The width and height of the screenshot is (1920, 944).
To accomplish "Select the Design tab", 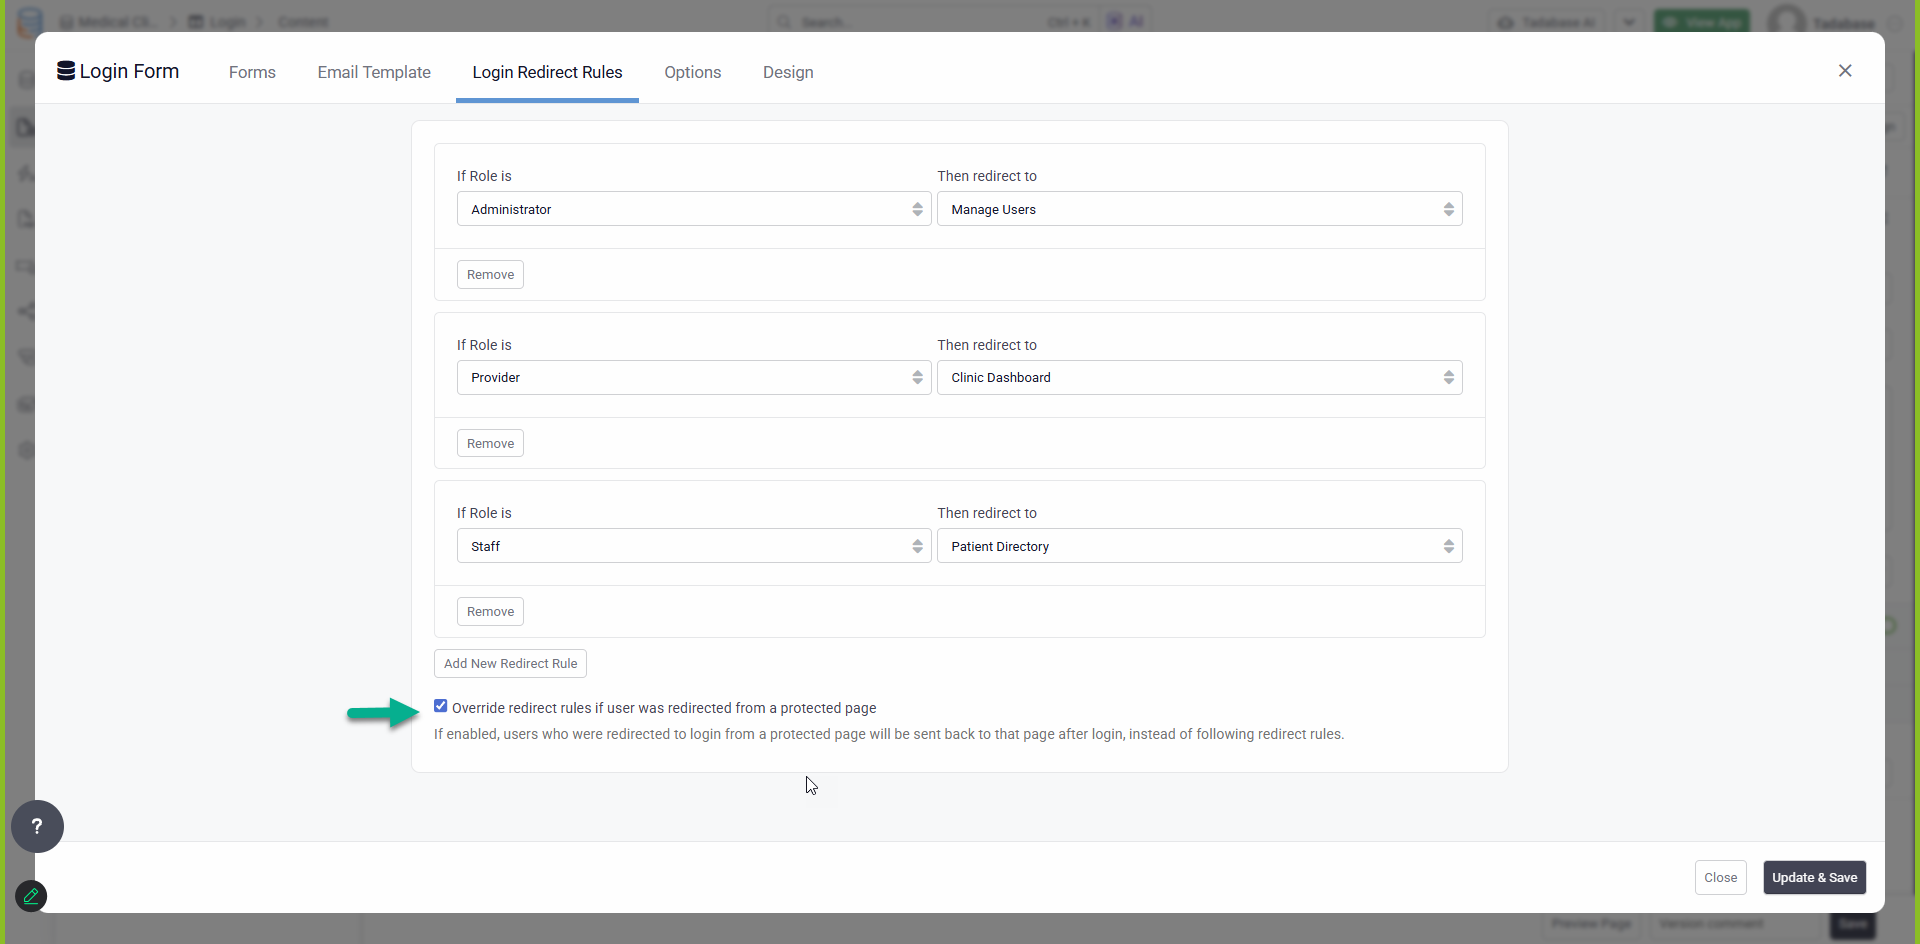I will point(788,72).
